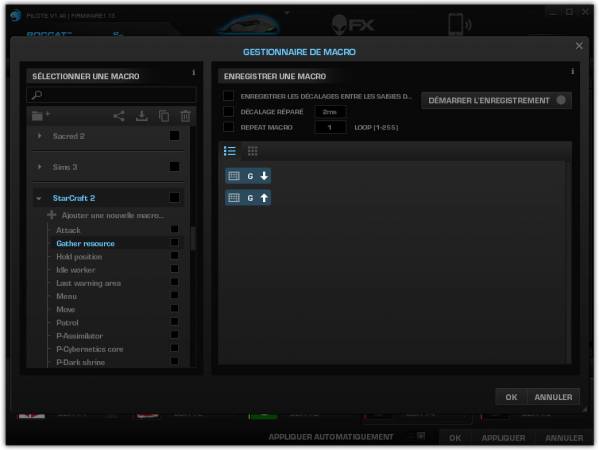Click the macro search input field

click(112, 95)
